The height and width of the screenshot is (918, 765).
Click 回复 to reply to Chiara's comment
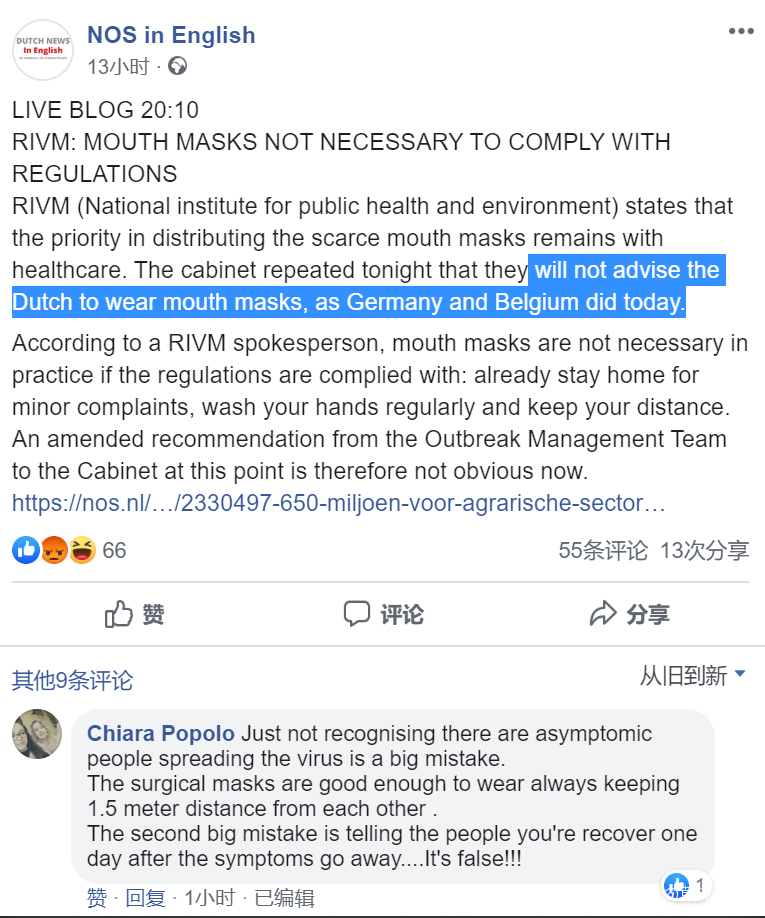[x=146, y=898]
